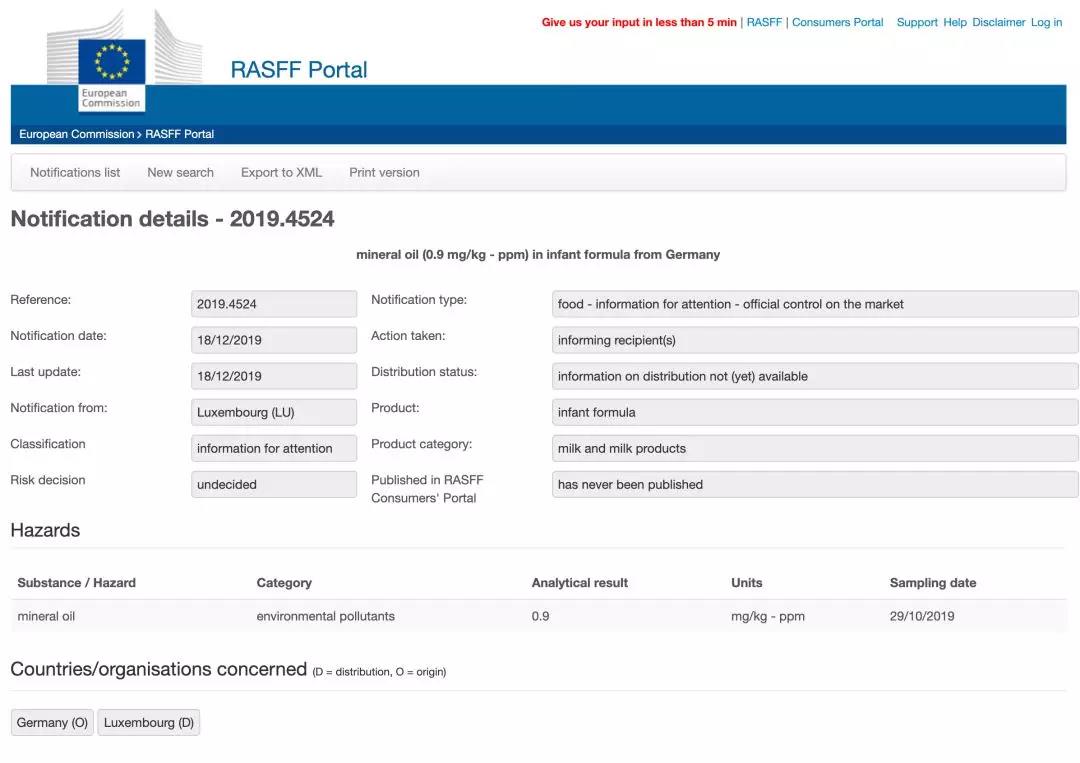Image resolution: width=1080 pixels, height=763 pixels.
Task: Click the Distribution status field
Action: point(815,376)
